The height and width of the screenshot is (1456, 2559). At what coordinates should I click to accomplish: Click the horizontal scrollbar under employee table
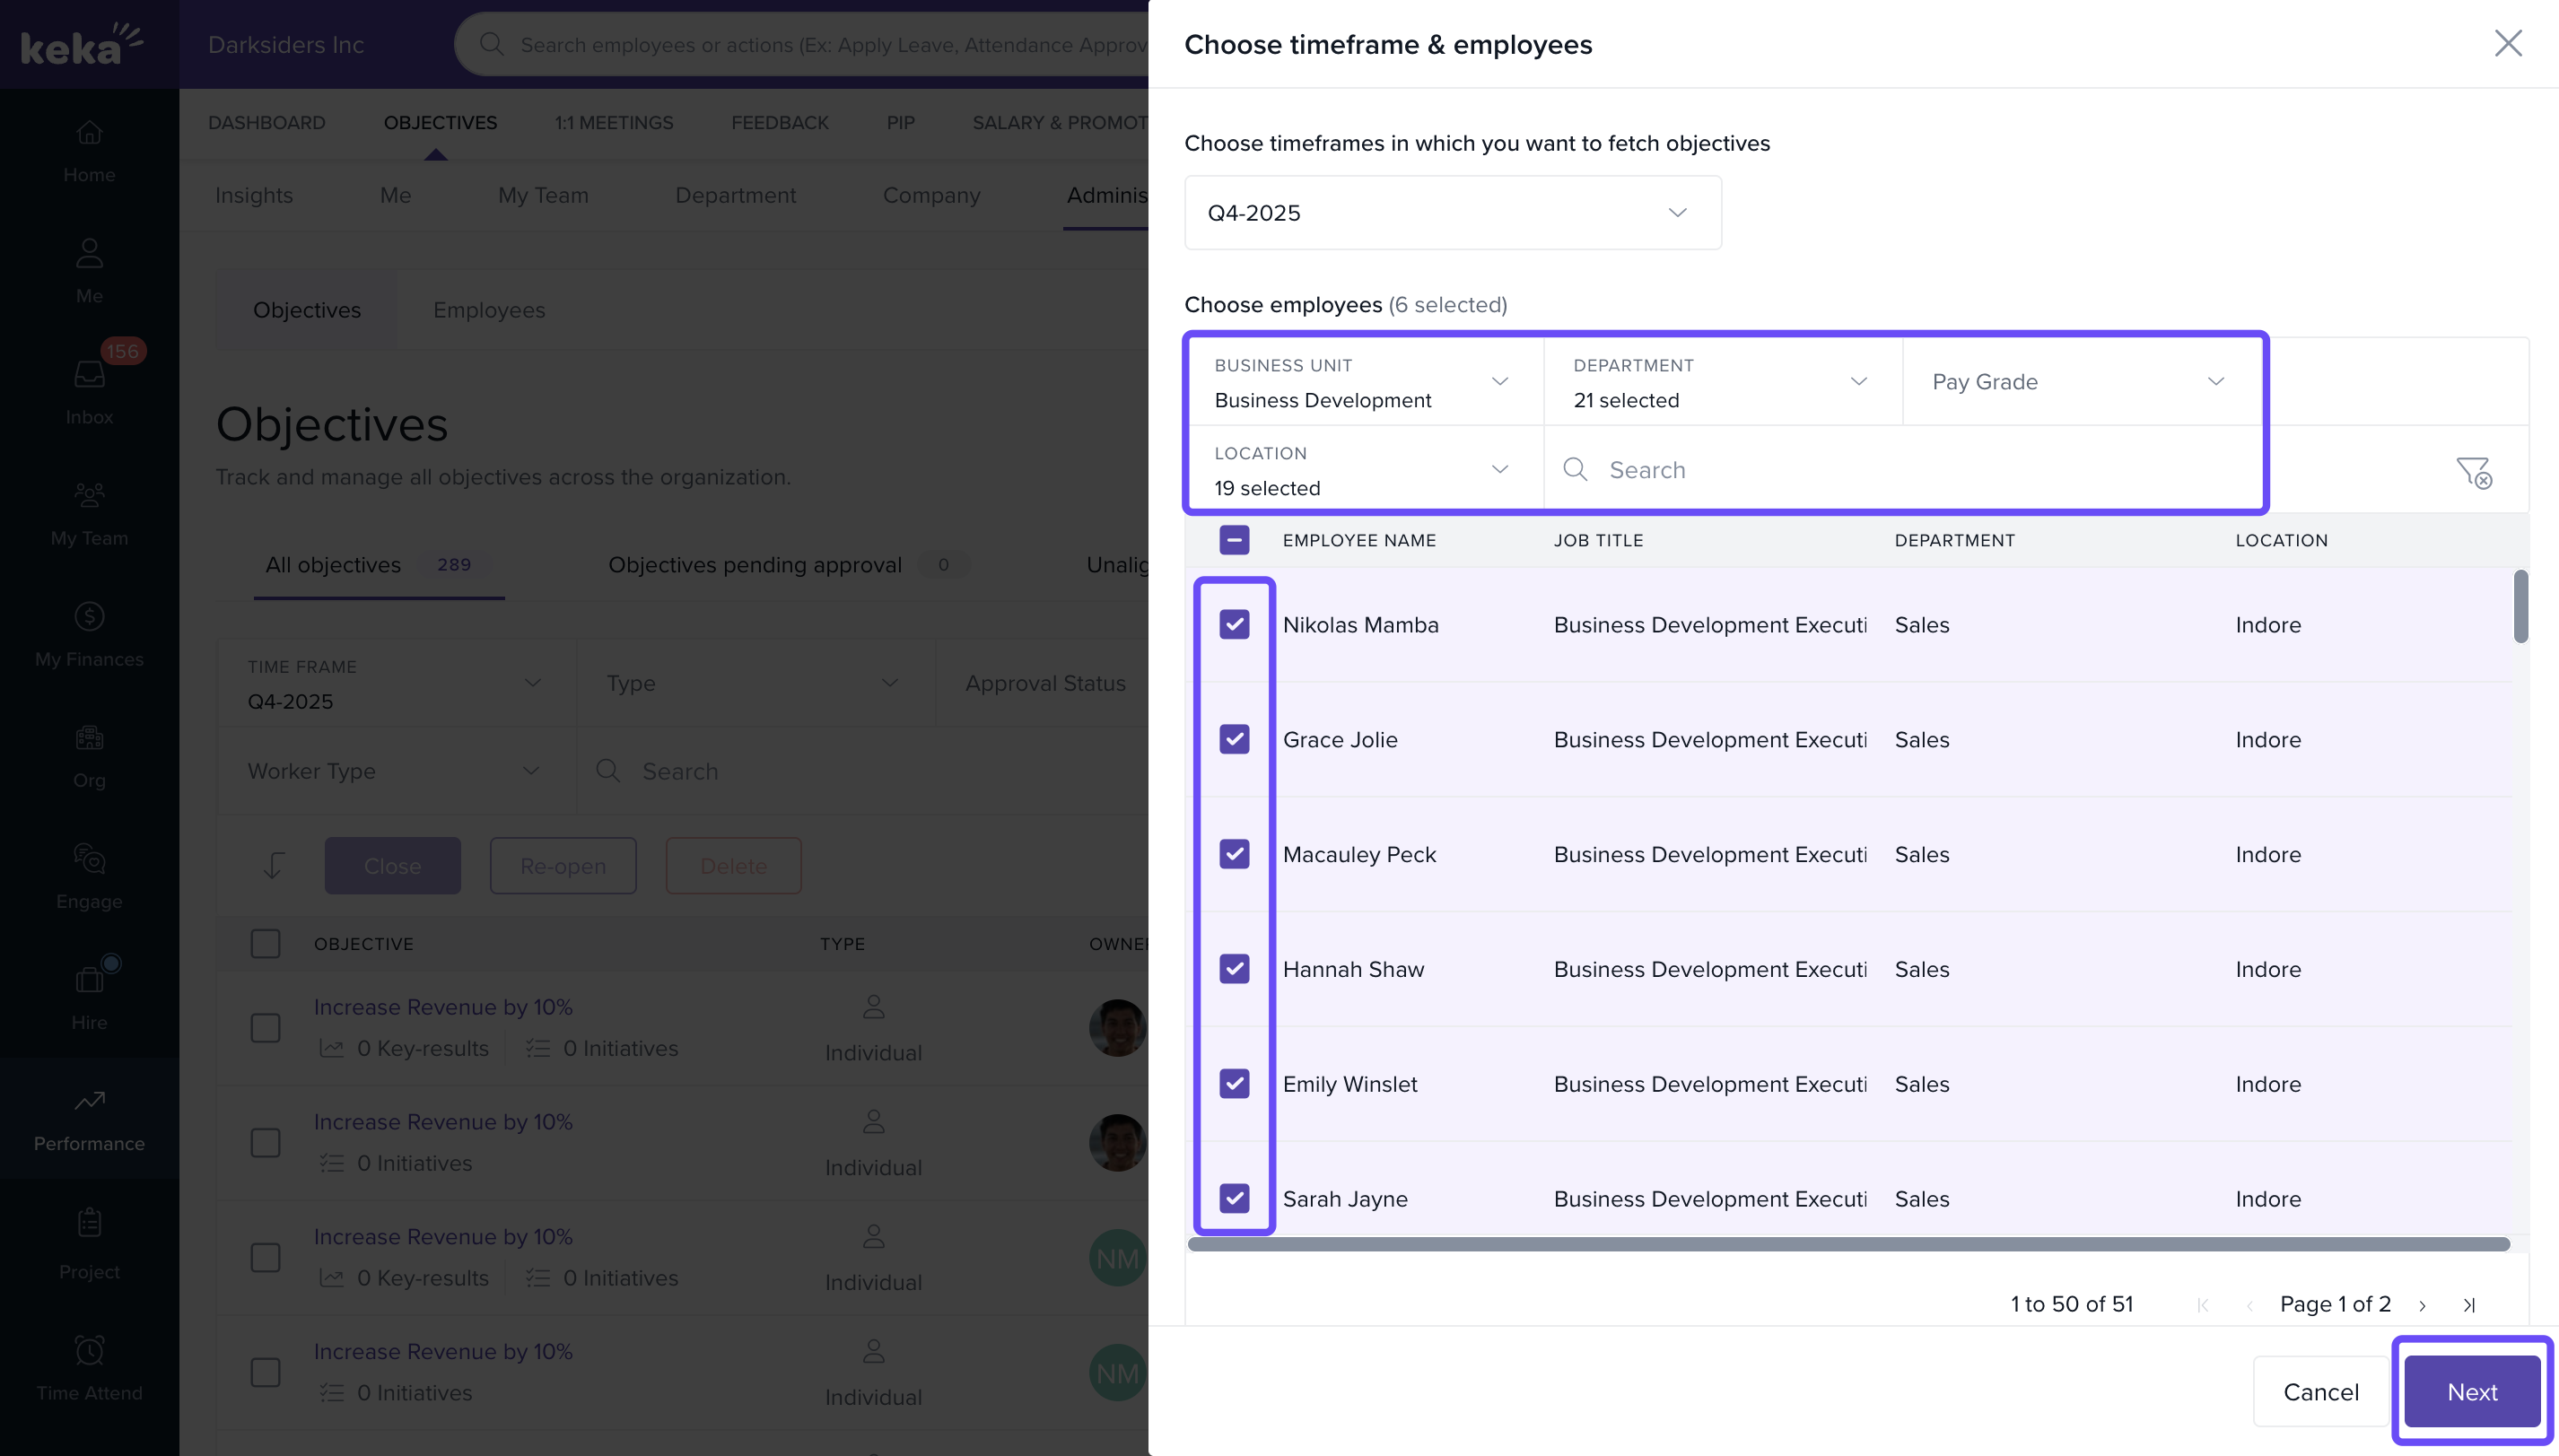pos(1848,1244)
